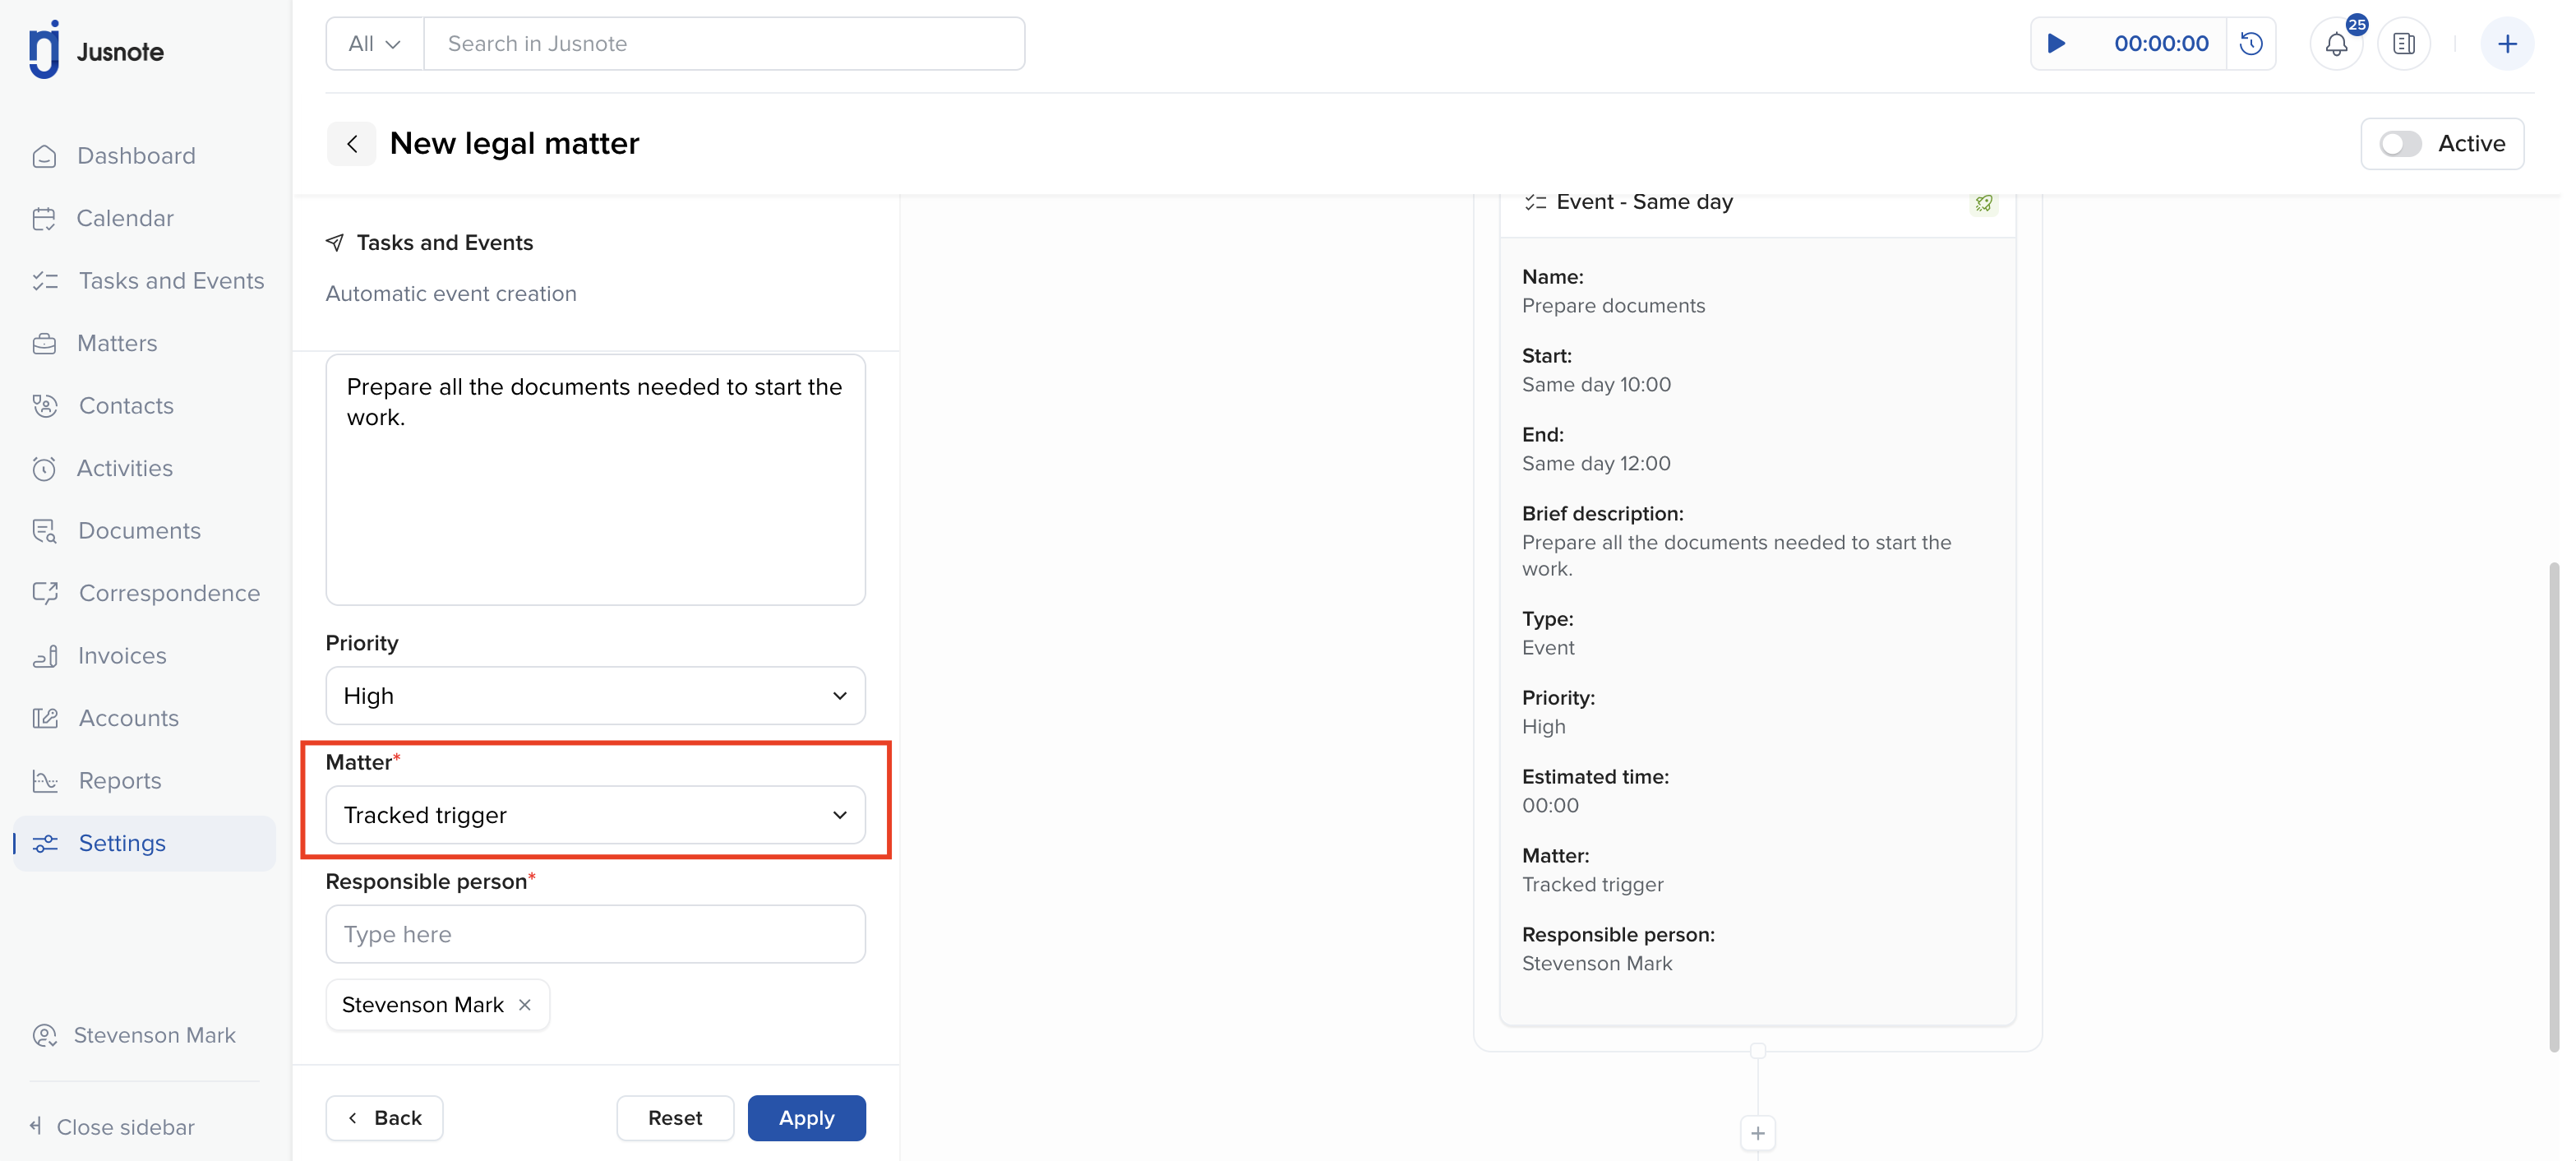Open notifications bell icon
This screenshot has width=2576, height=1161.
[2336, 44]
